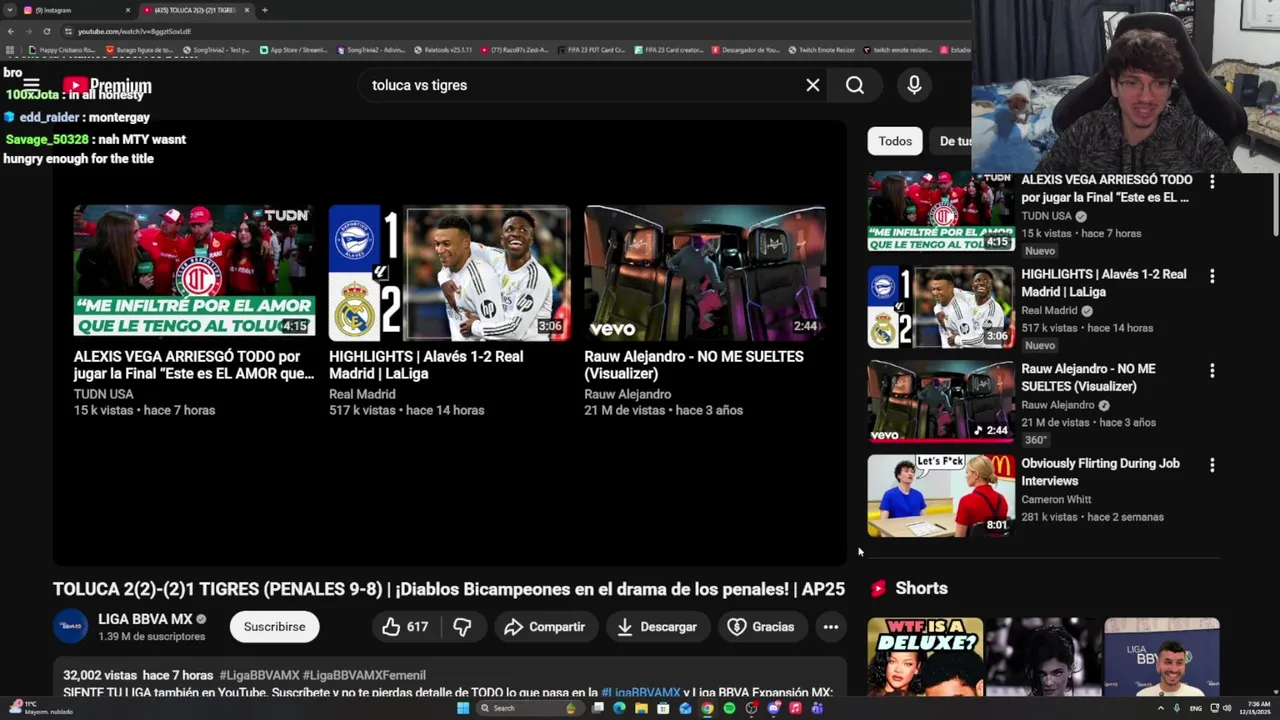Like the video with thumbs-up 617
Viewport: 1280px width, 720px height.
[x=405, y=627]
